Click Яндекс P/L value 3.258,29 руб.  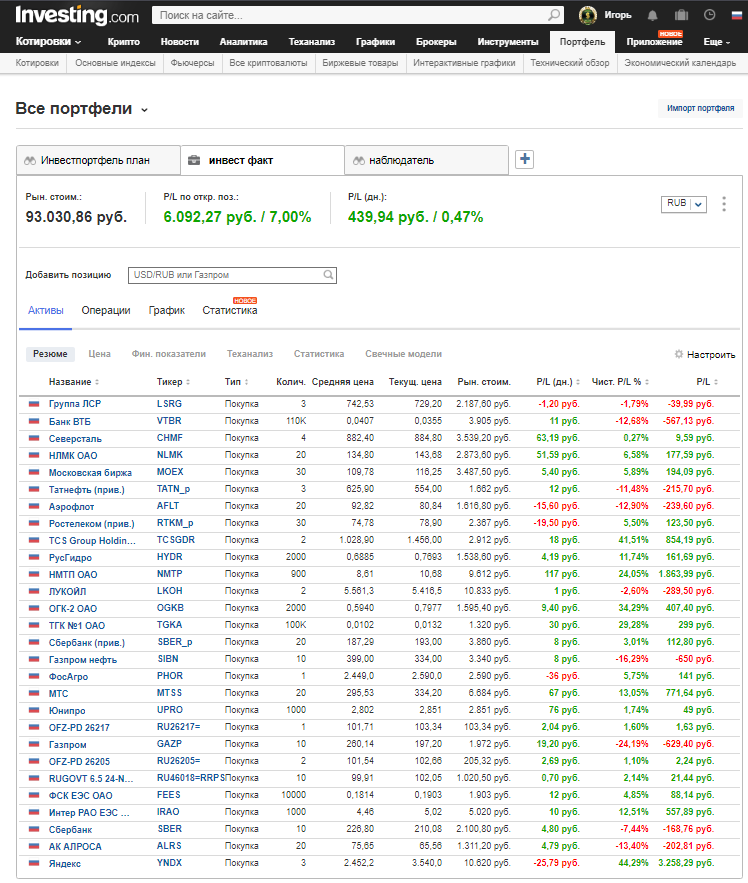[x=685, y=863]
